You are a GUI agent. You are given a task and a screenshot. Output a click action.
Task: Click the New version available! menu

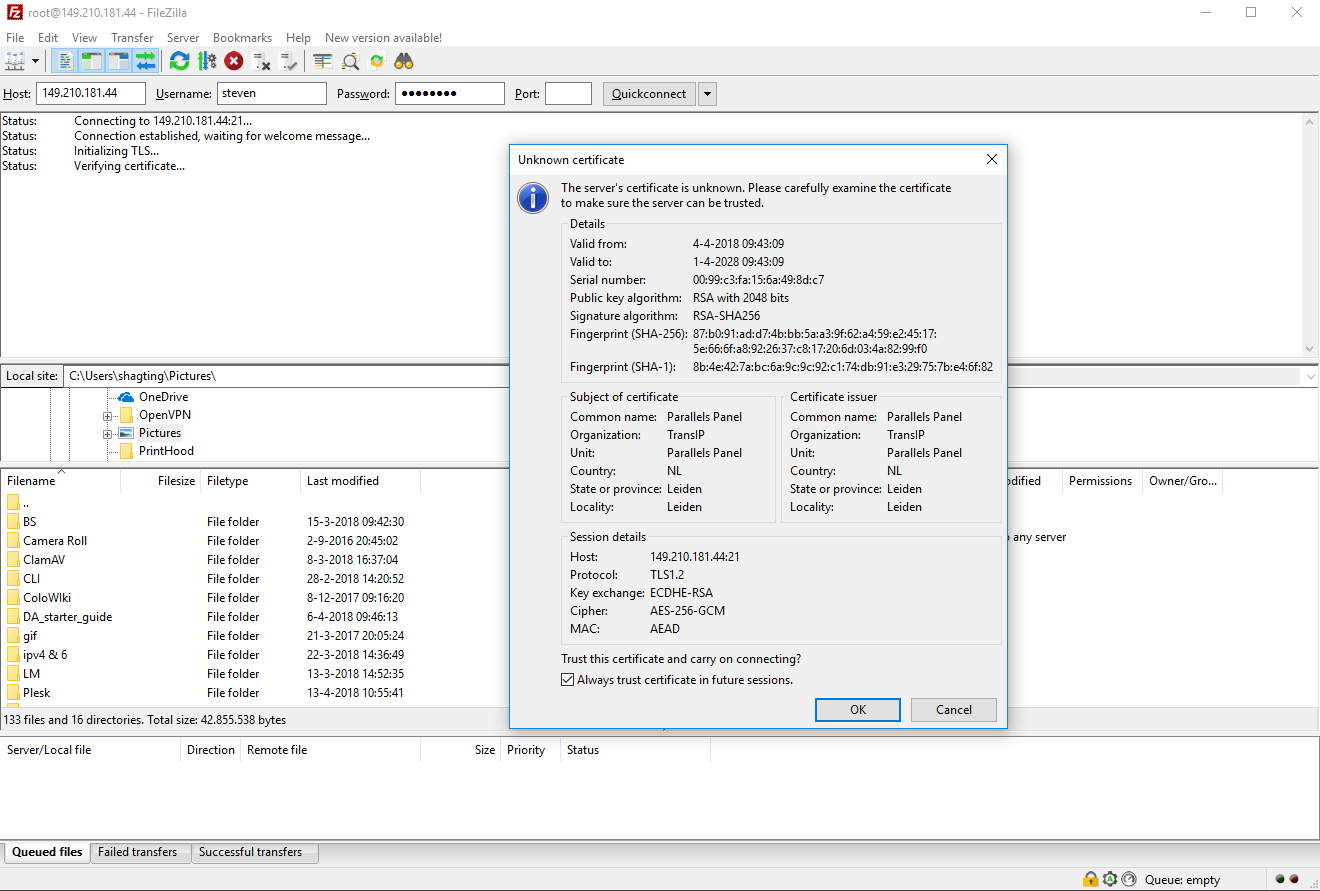click(x=383, y=37)
